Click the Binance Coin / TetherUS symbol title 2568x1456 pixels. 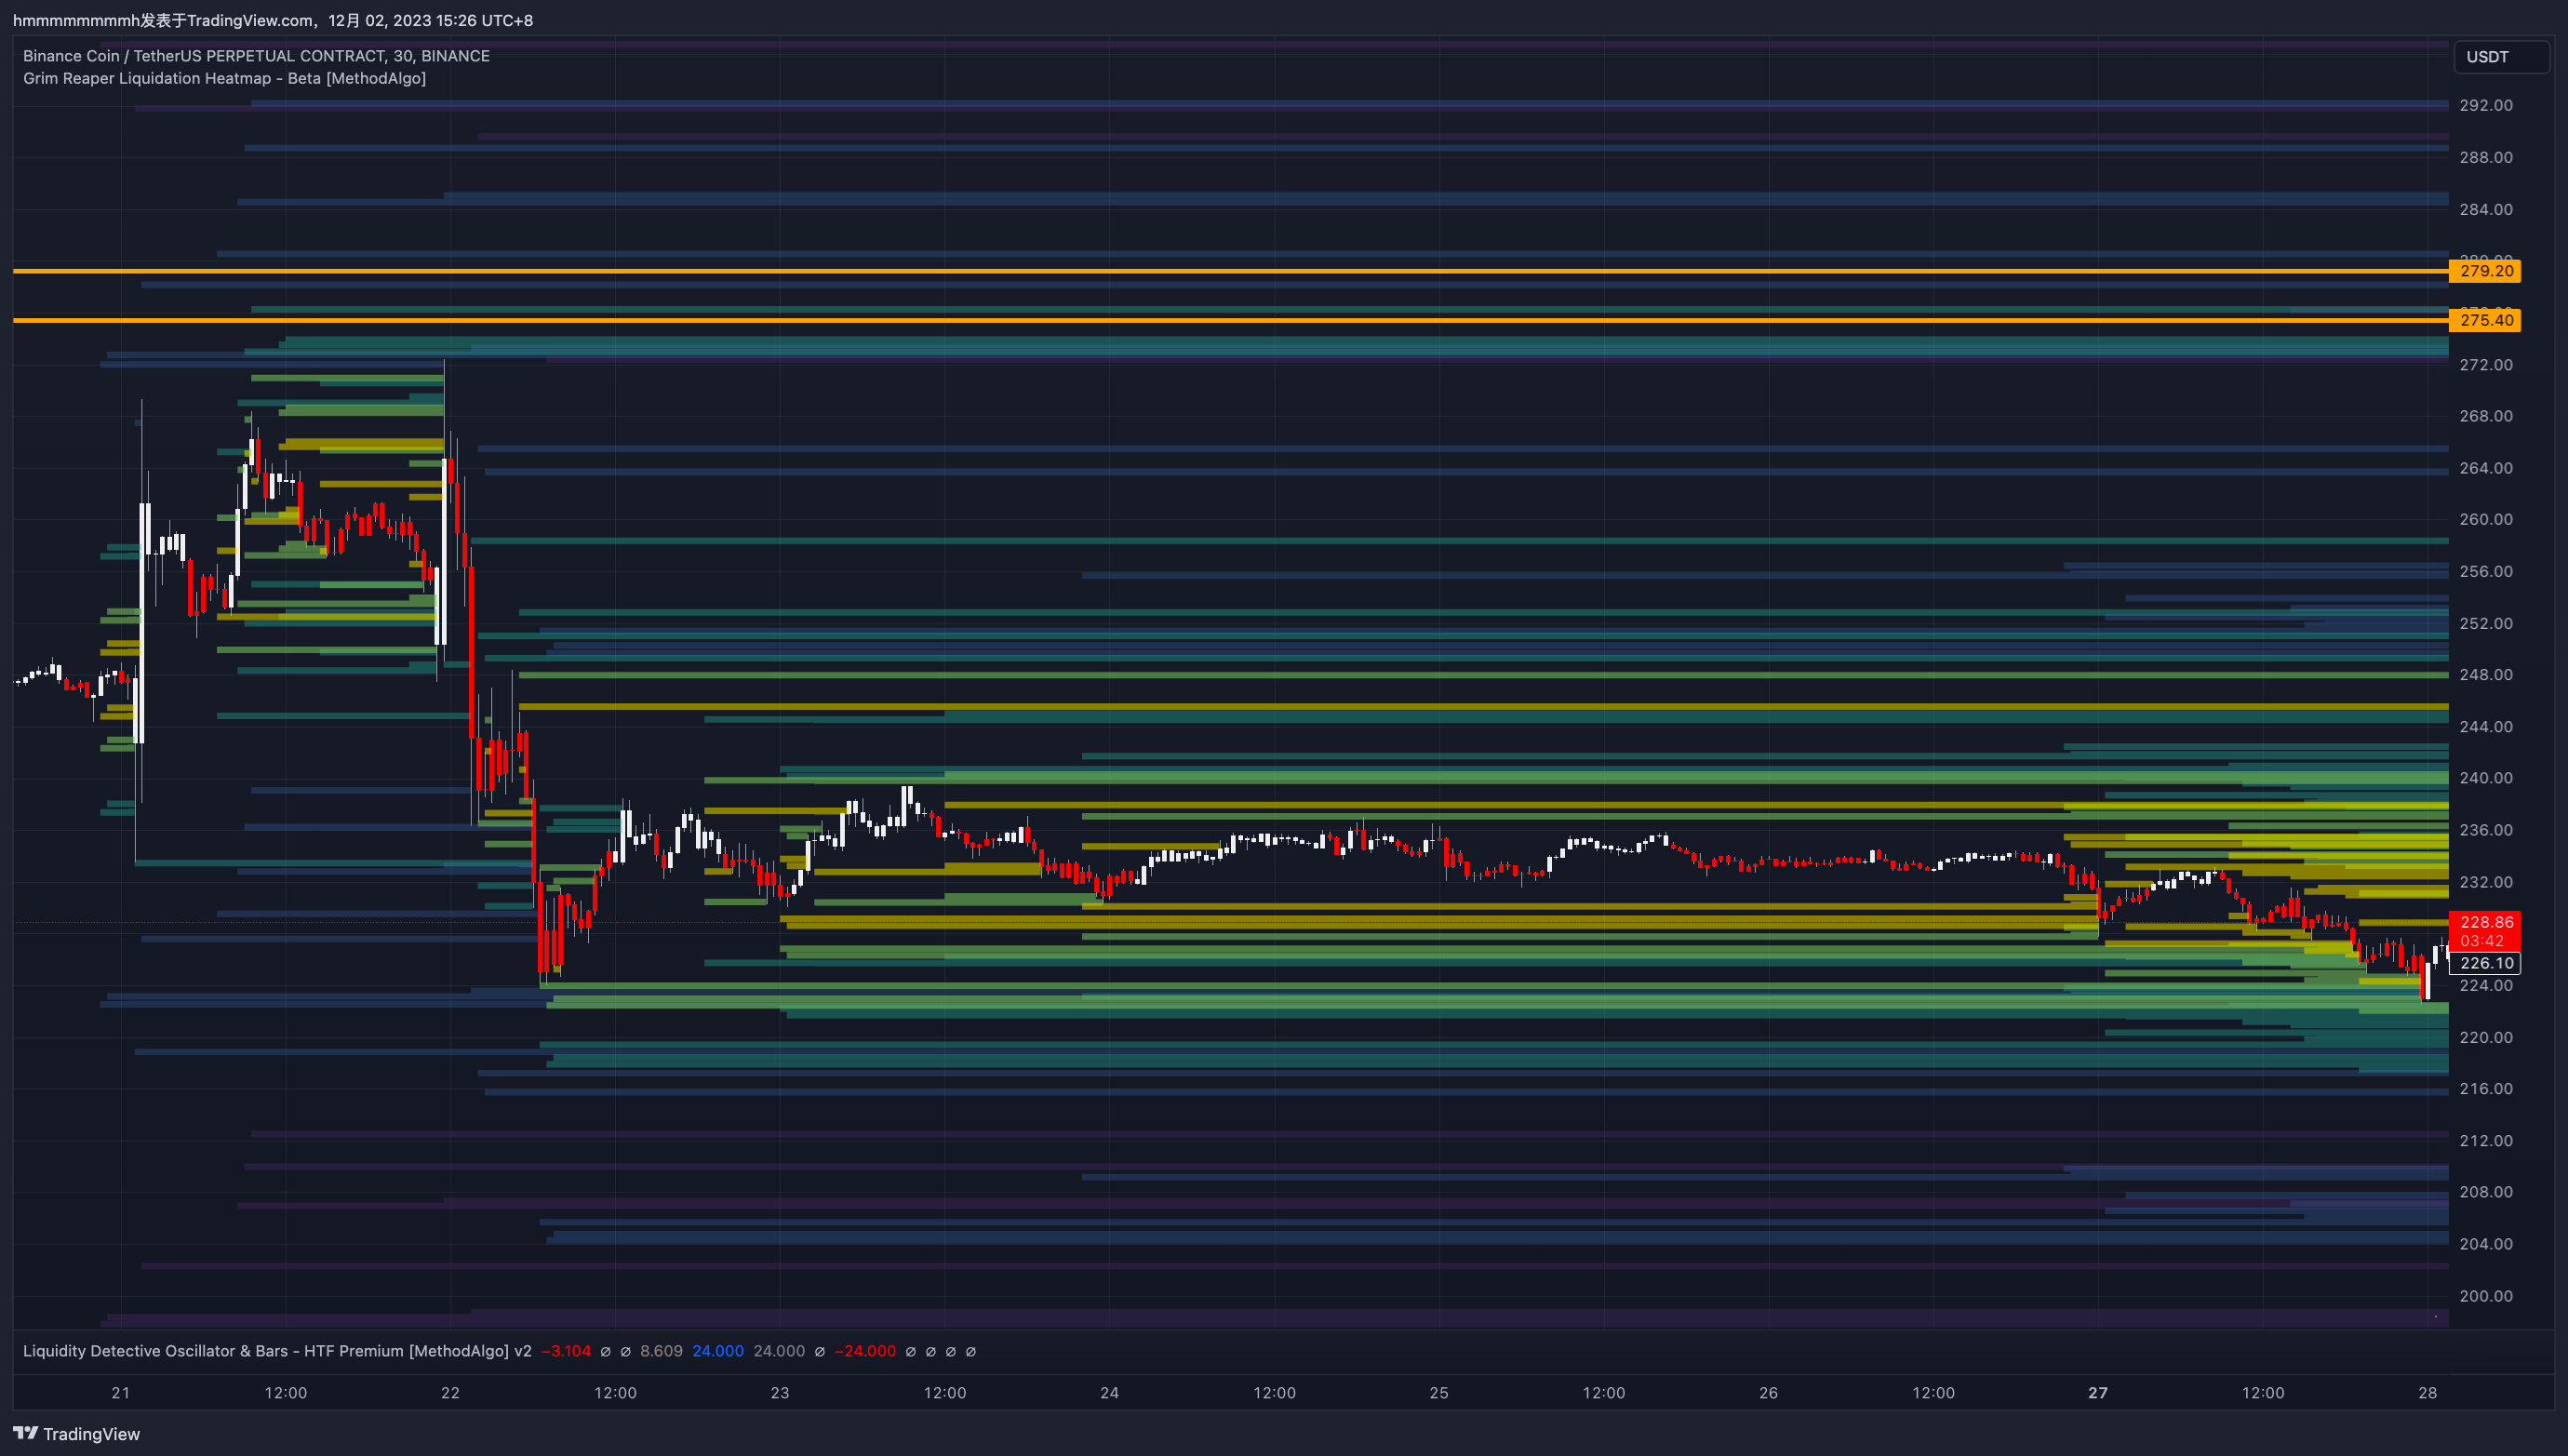pos(256,56)
